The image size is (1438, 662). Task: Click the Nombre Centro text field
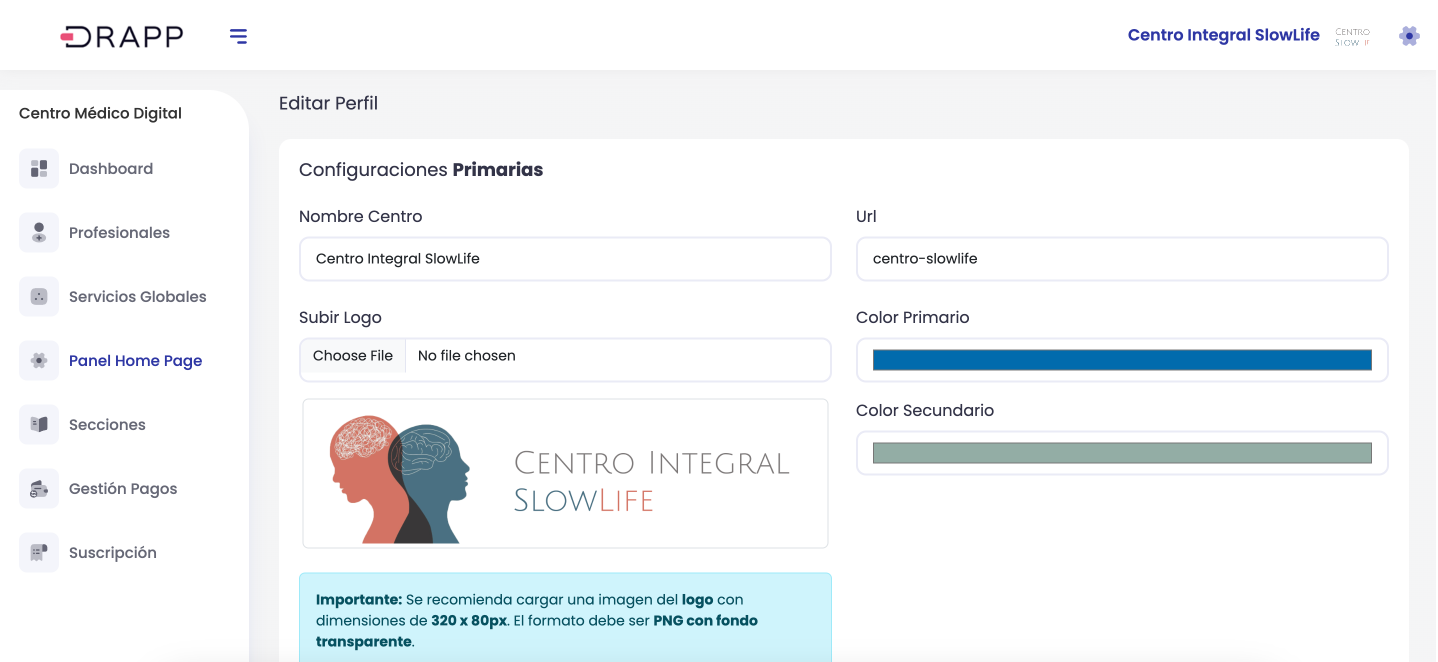565,259
